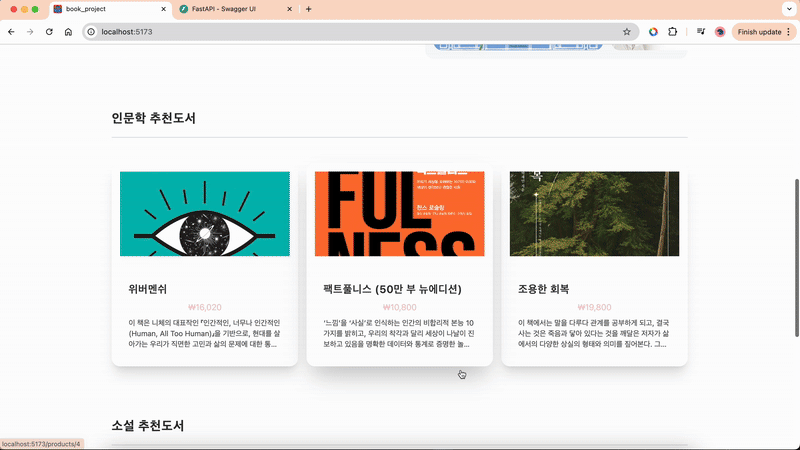Switch to FastAPI - Swagger UI tab
800x450 pixels.
(x=236, y=9)
